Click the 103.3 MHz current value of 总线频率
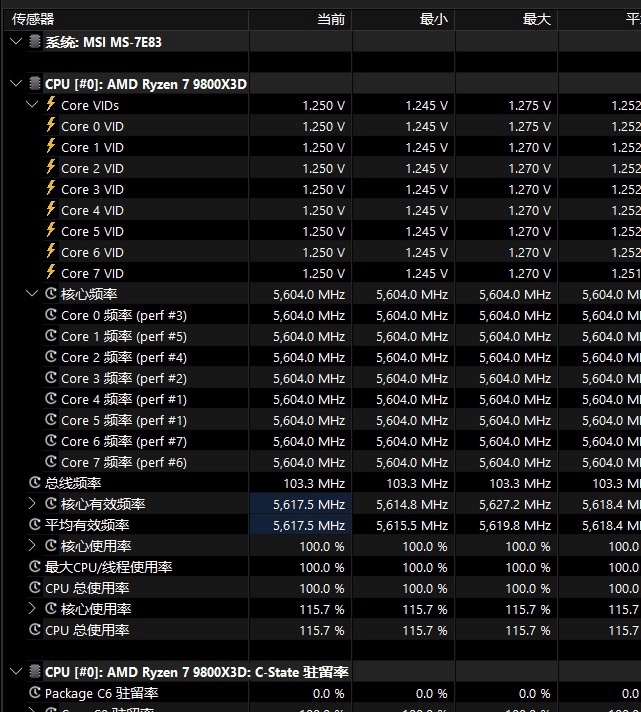641x712 pixels. [x=314, y=483]
